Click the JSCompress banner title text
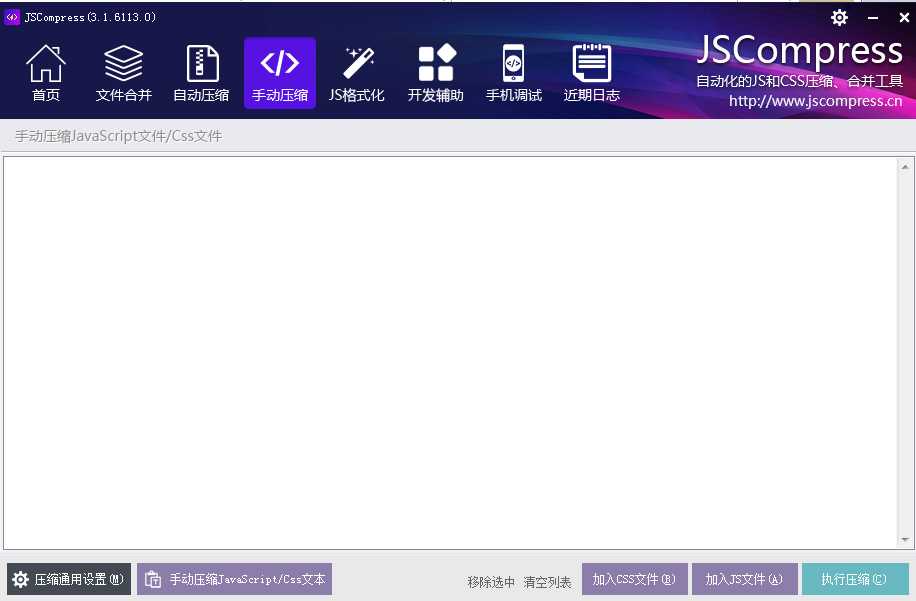 tap(800, 51)
